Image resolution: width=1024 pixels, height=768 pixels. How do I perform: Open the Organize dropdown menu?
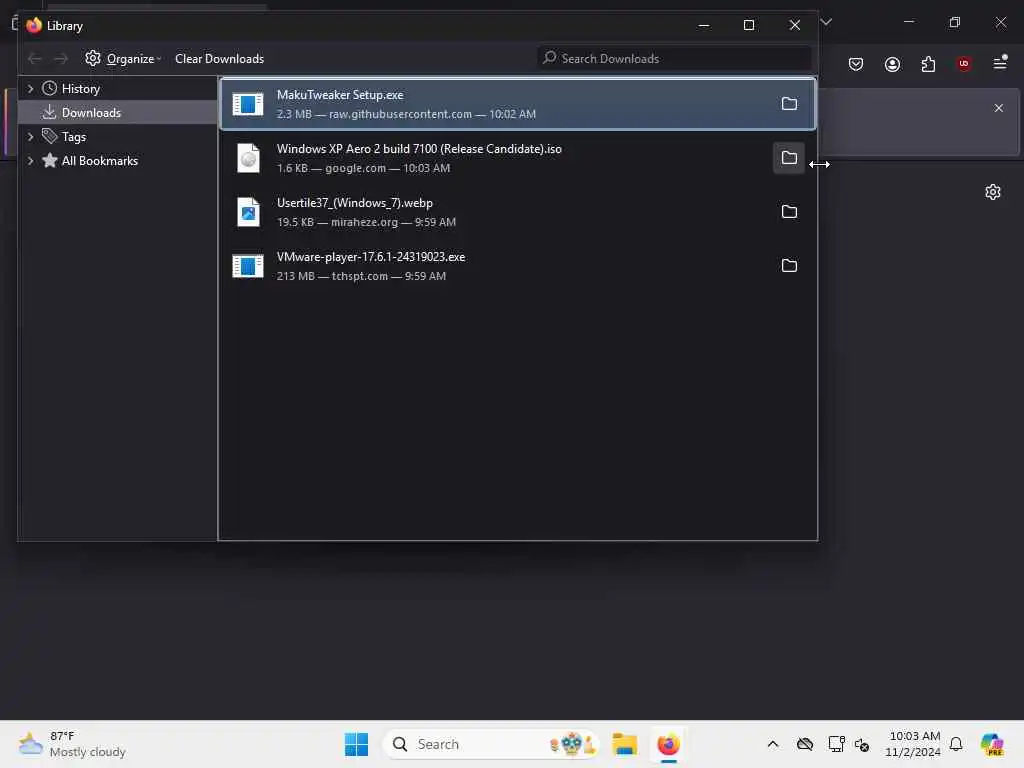[123, 59]
